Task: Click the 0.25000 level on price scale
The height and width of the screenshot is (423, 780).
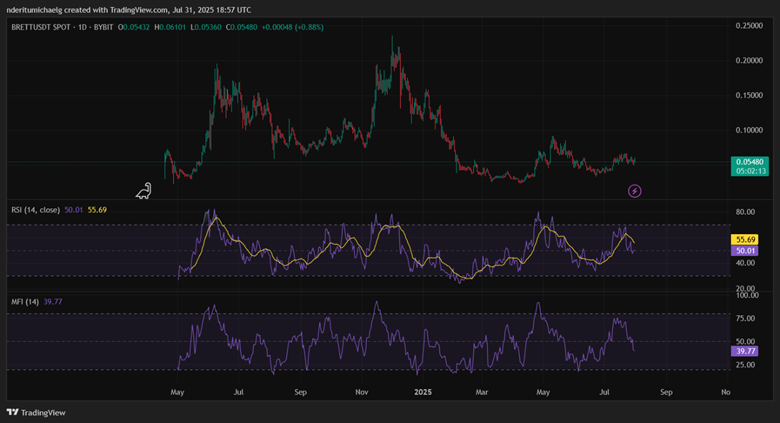Action: pos(749,25)
